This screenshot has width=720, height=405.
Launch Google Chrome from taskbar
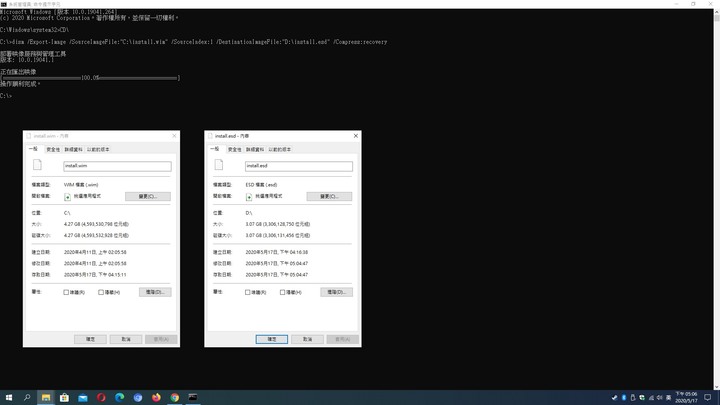174,398
